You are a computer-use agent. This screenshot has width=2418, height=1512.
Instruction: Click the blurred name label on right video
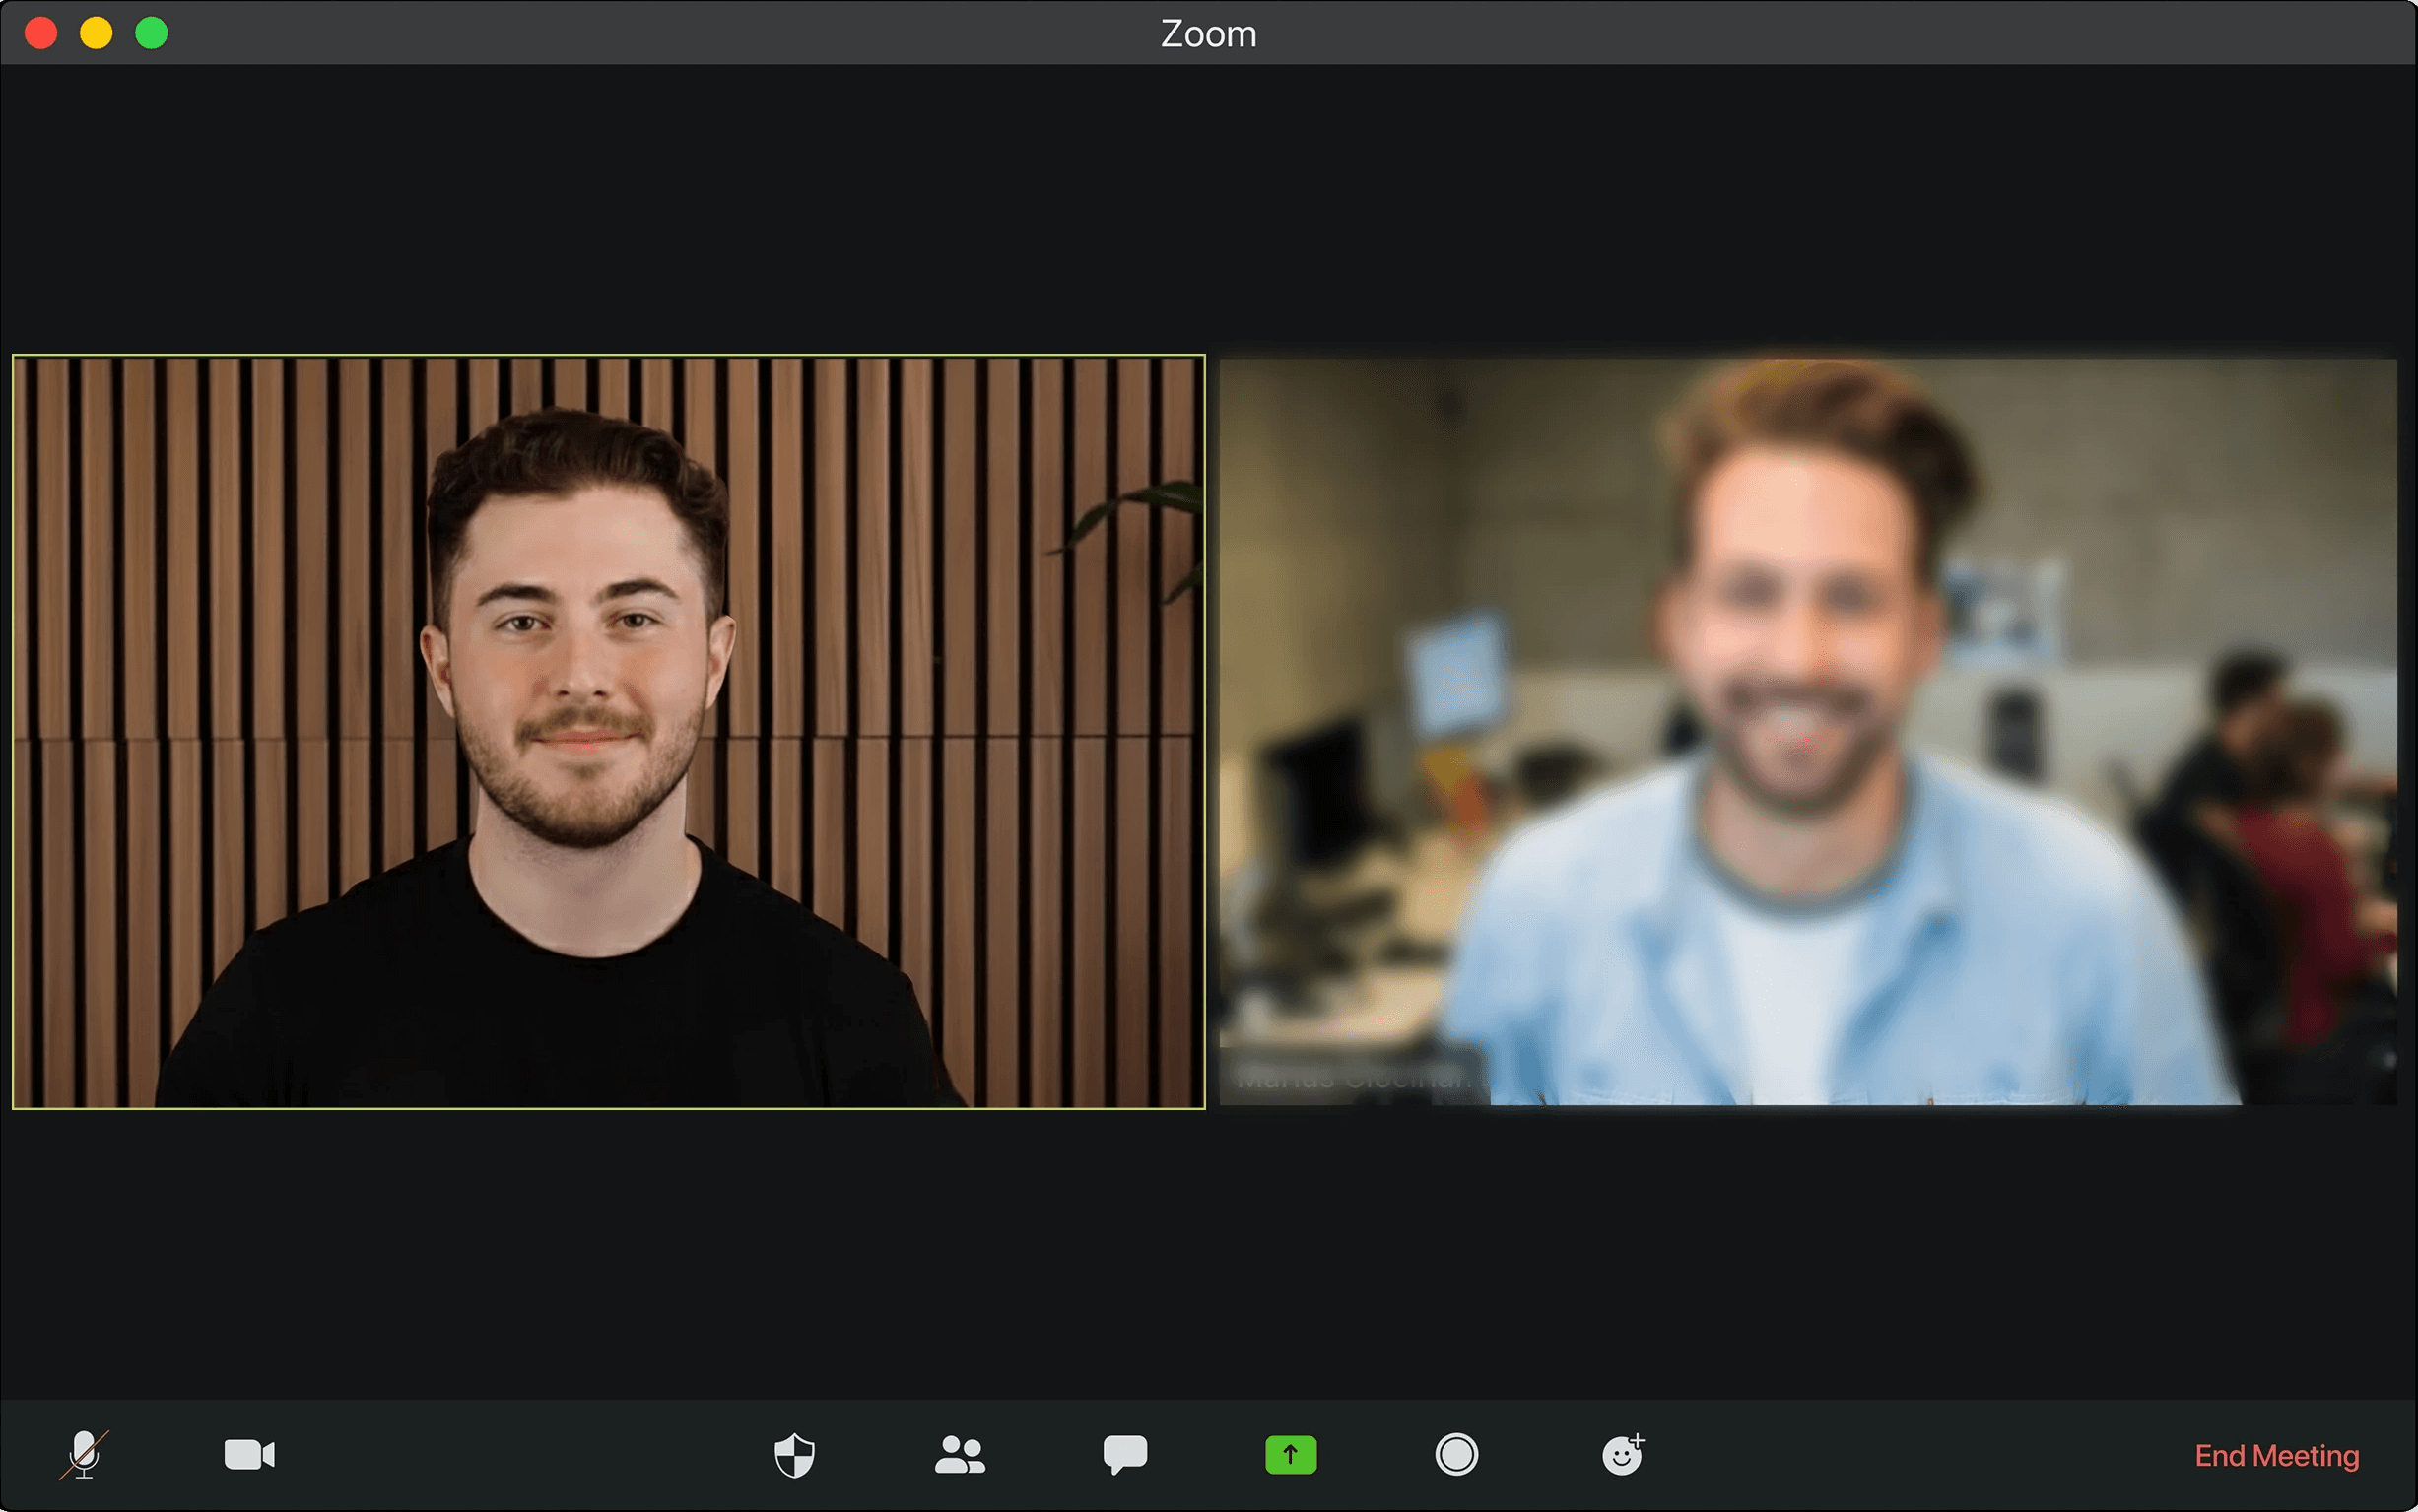coord(1352,1078)
